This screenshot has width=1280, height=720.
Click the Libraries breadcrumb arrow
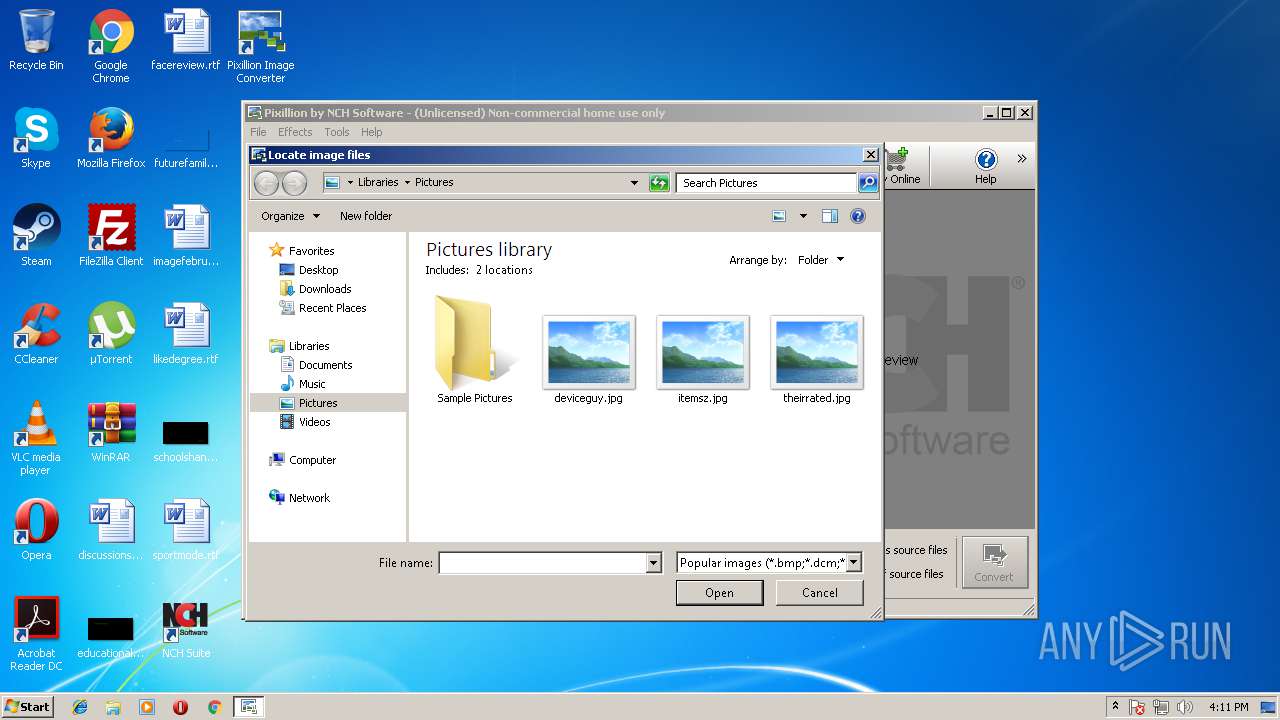tap(407, 182)
